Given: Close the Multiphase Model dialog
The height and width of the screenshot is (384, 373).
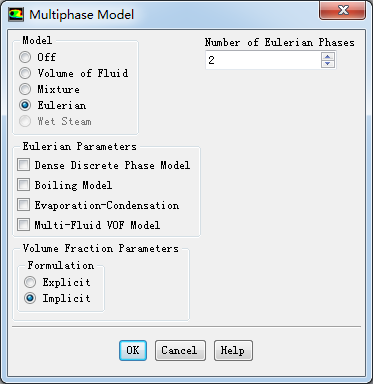Looking at the screenshot, I should coord(342,10).
